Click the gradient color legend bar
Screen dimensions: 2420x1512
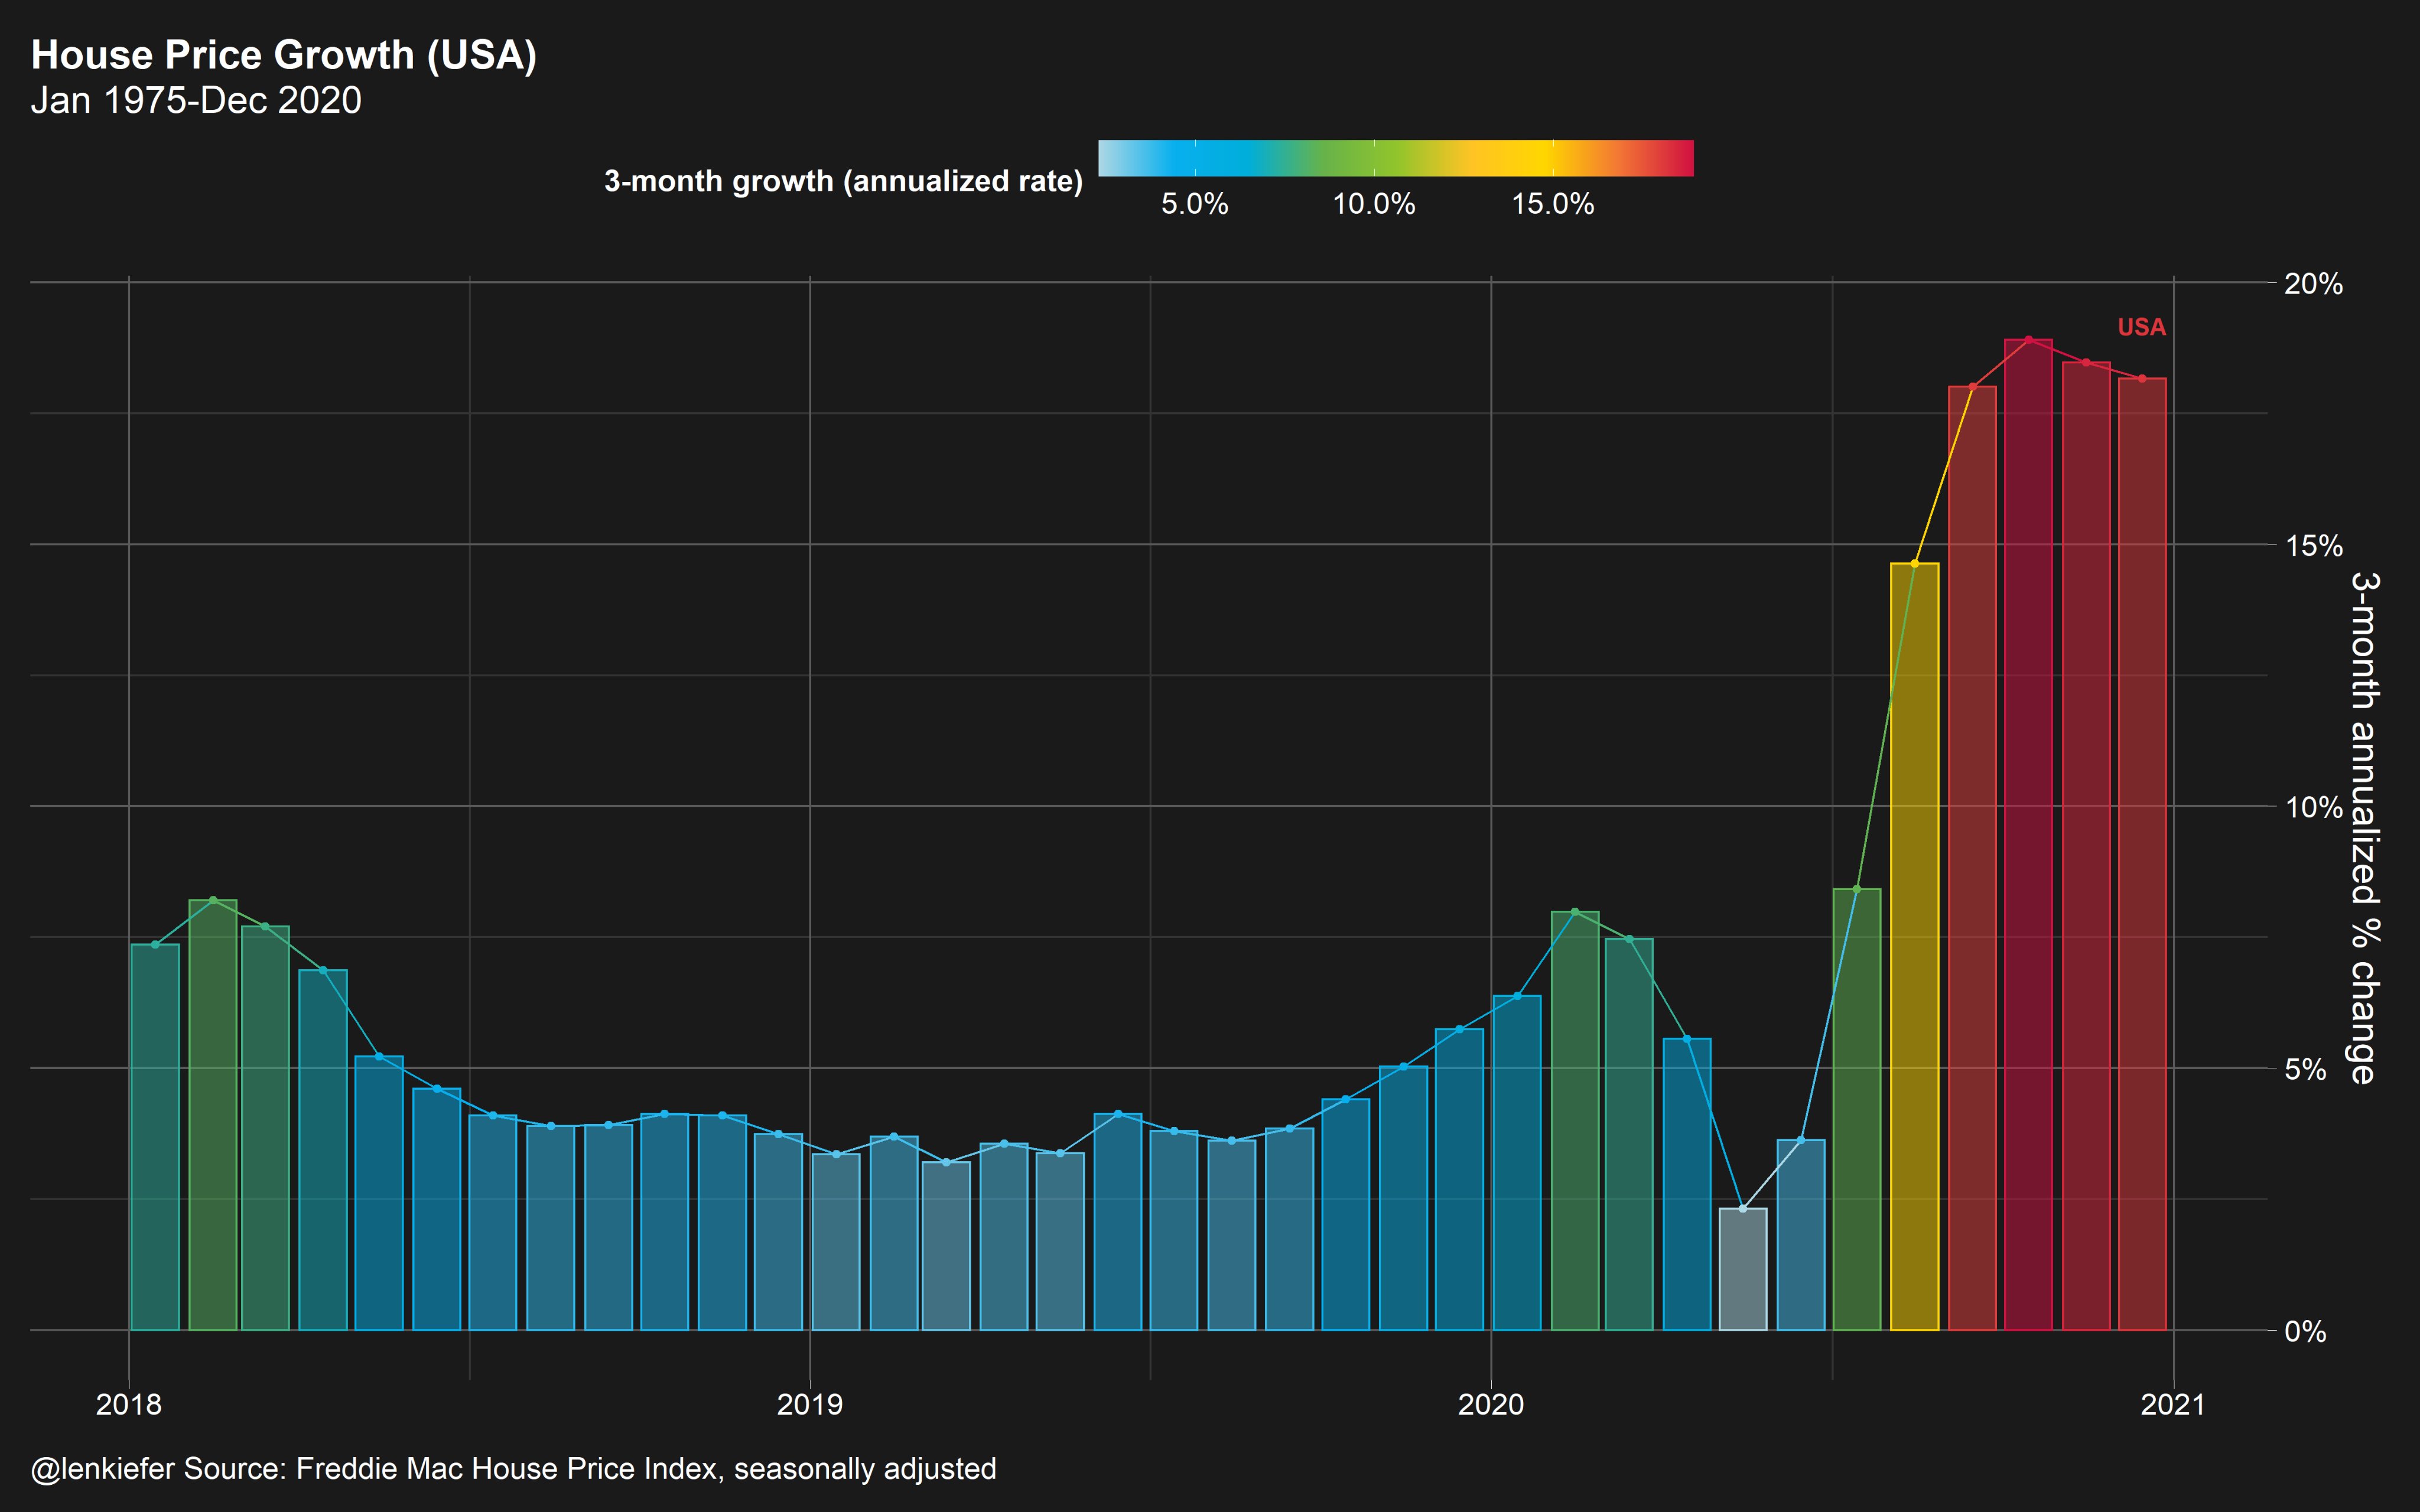coord(1395,158)
